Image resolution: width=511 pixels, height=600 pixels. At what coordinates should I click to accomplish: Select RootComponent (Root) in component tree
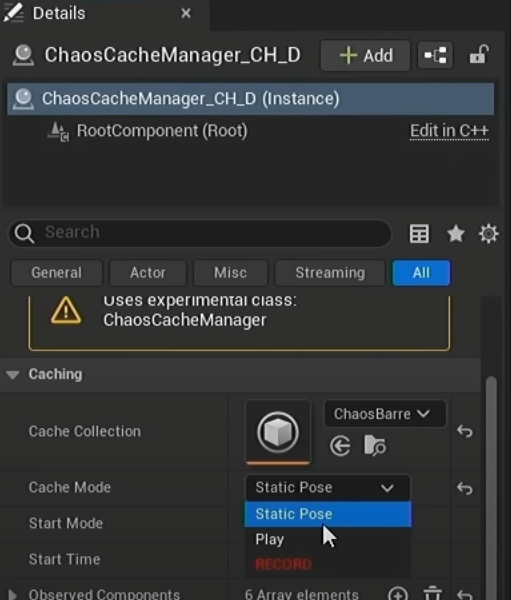[162, 131]
